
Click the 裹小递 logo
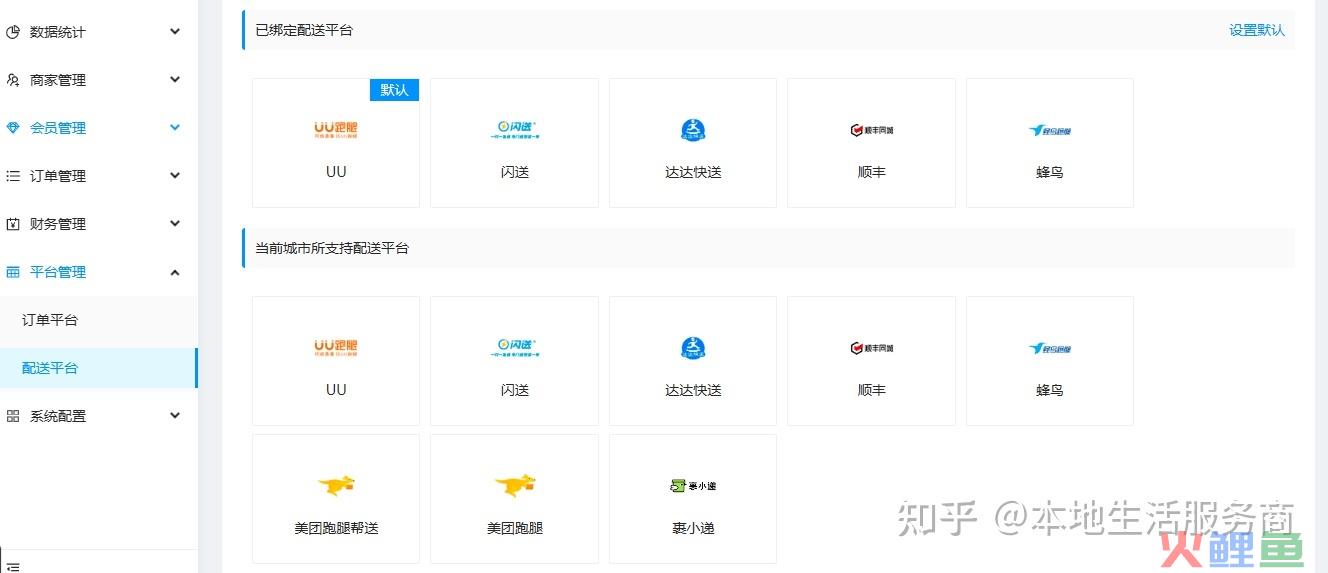click(x=693, y=486)
